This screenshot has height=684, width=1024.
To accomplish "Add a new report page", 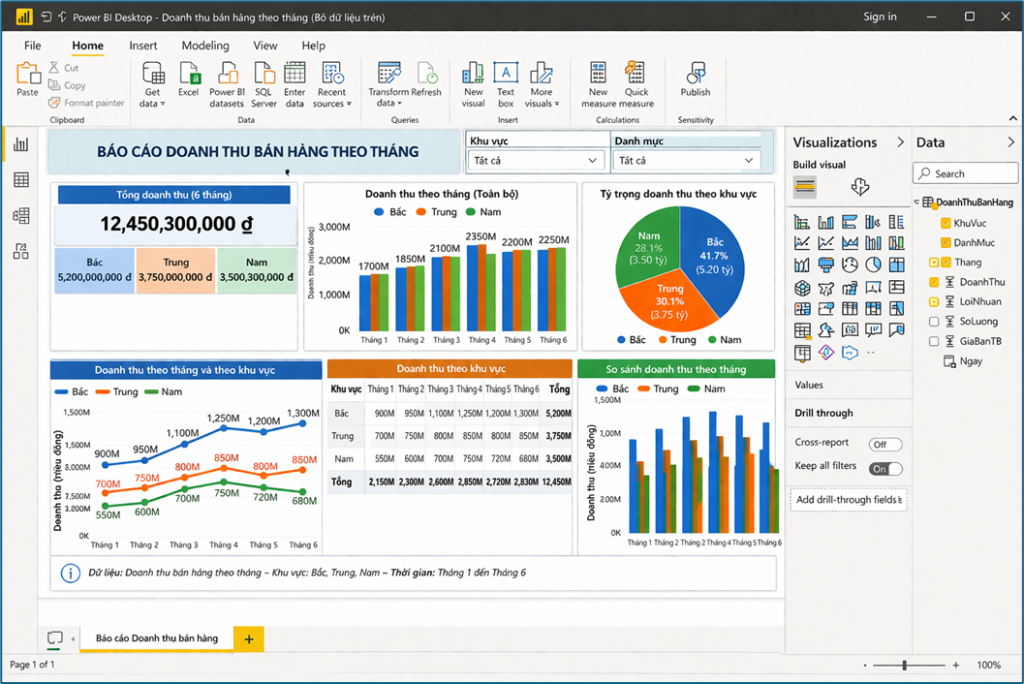I will (x=249, y=639).
